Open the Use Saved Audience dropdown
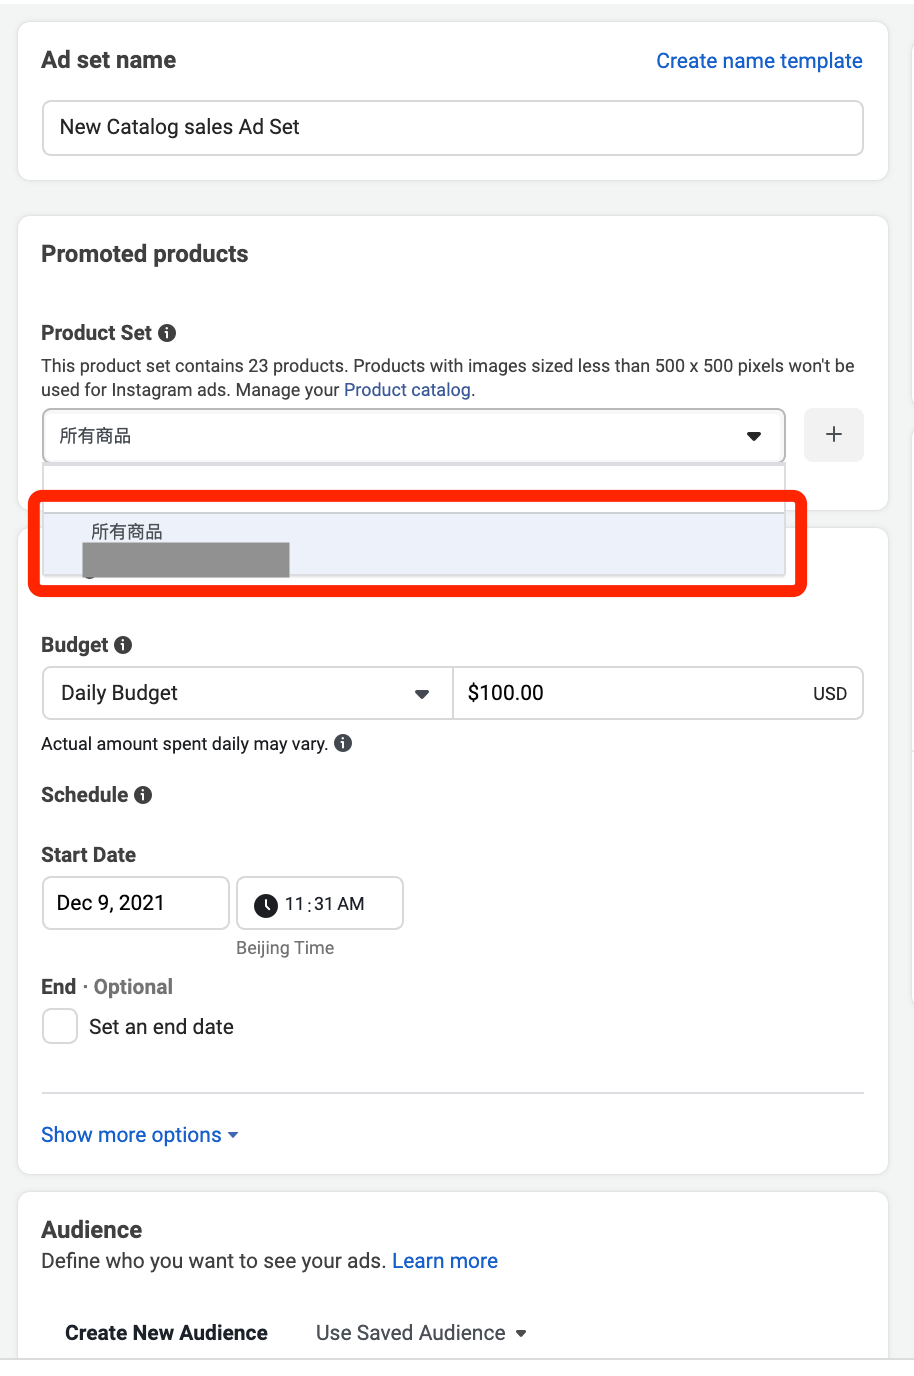 coord(421,1333)
